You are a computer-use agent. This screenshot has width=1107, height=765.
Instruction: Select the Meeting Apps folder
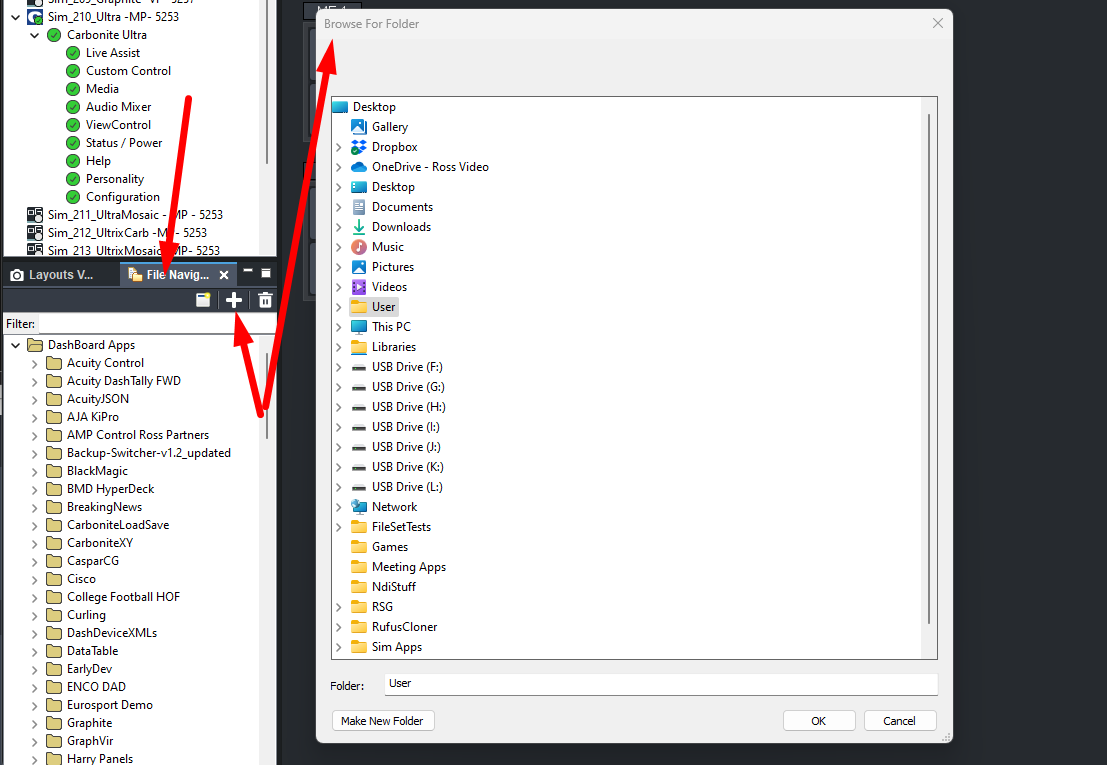[x=409, y=567]
